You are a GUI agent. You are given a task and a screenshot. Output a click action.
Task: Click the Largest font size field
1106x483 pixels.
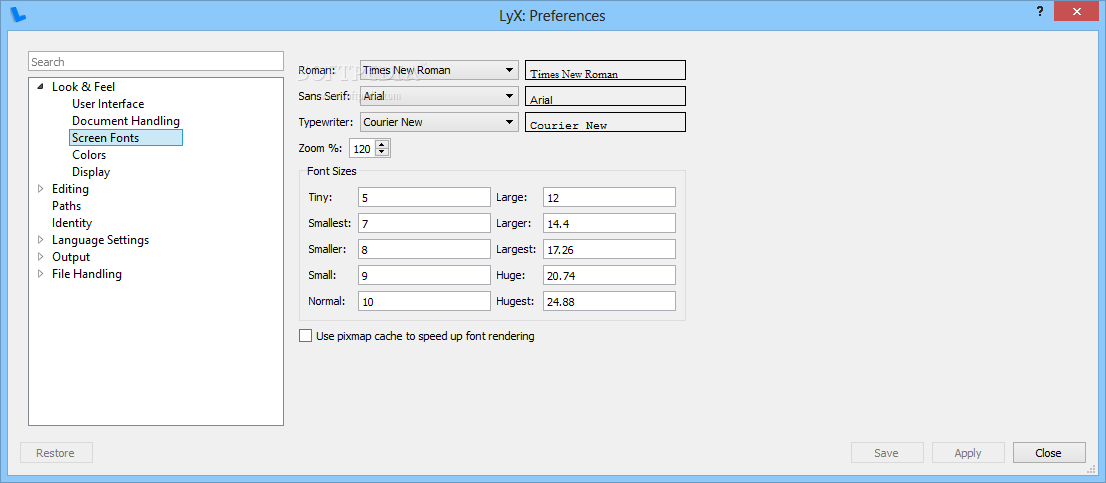609,250
